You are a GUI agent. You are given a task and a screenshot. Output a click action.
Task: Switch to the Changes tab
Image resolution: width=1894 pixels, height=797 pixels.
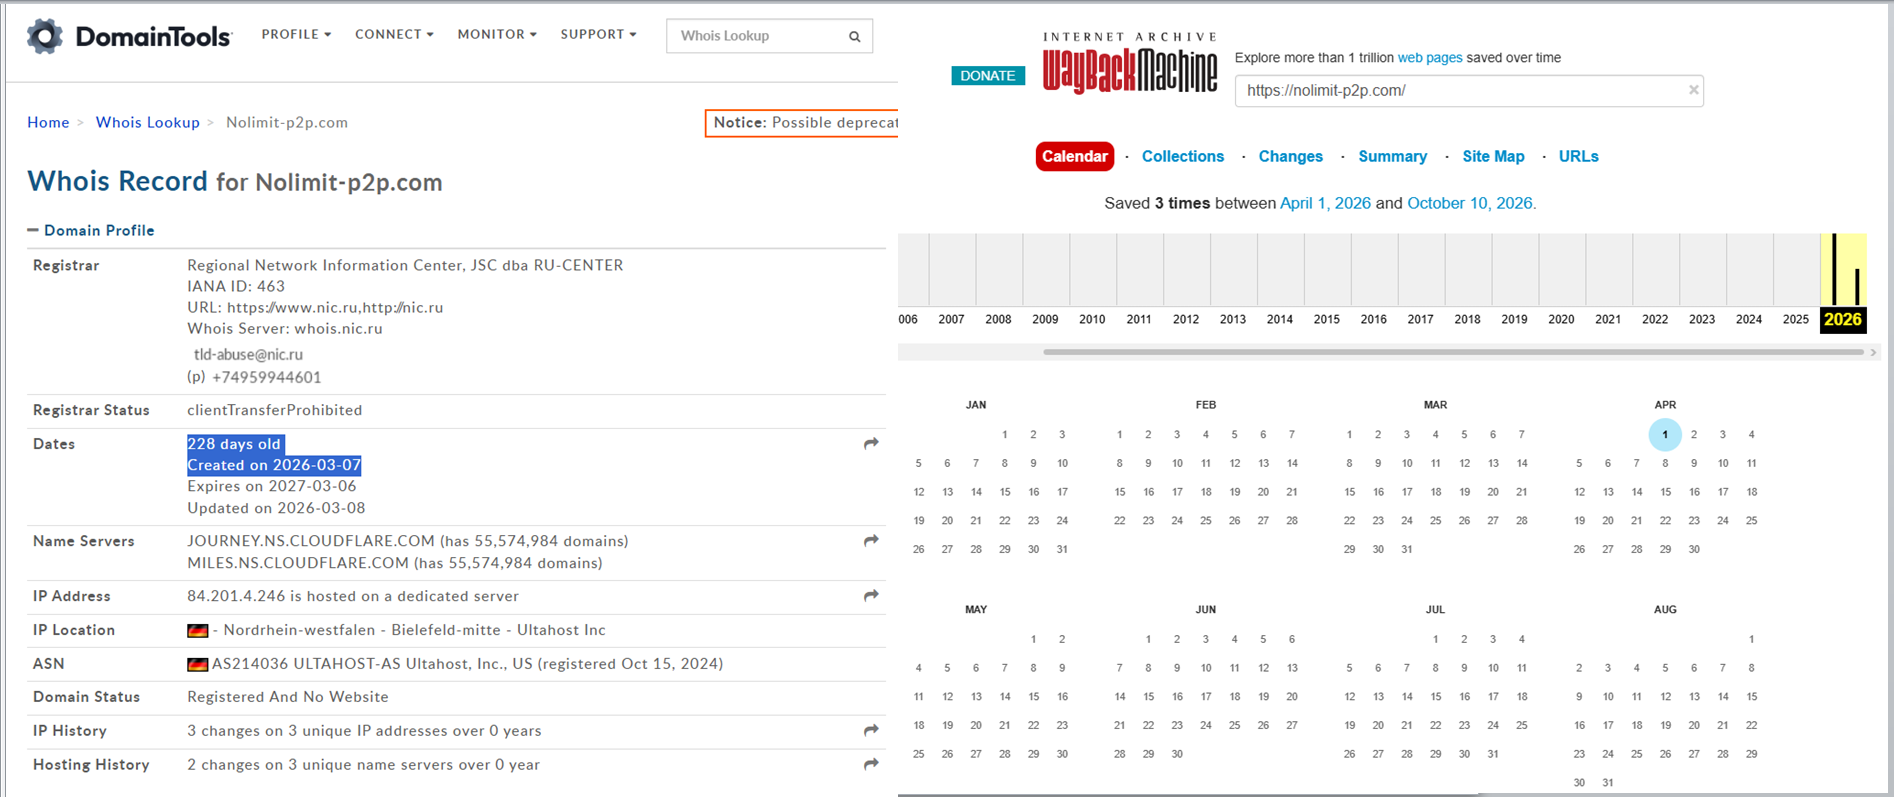[x=1291, y=156]
